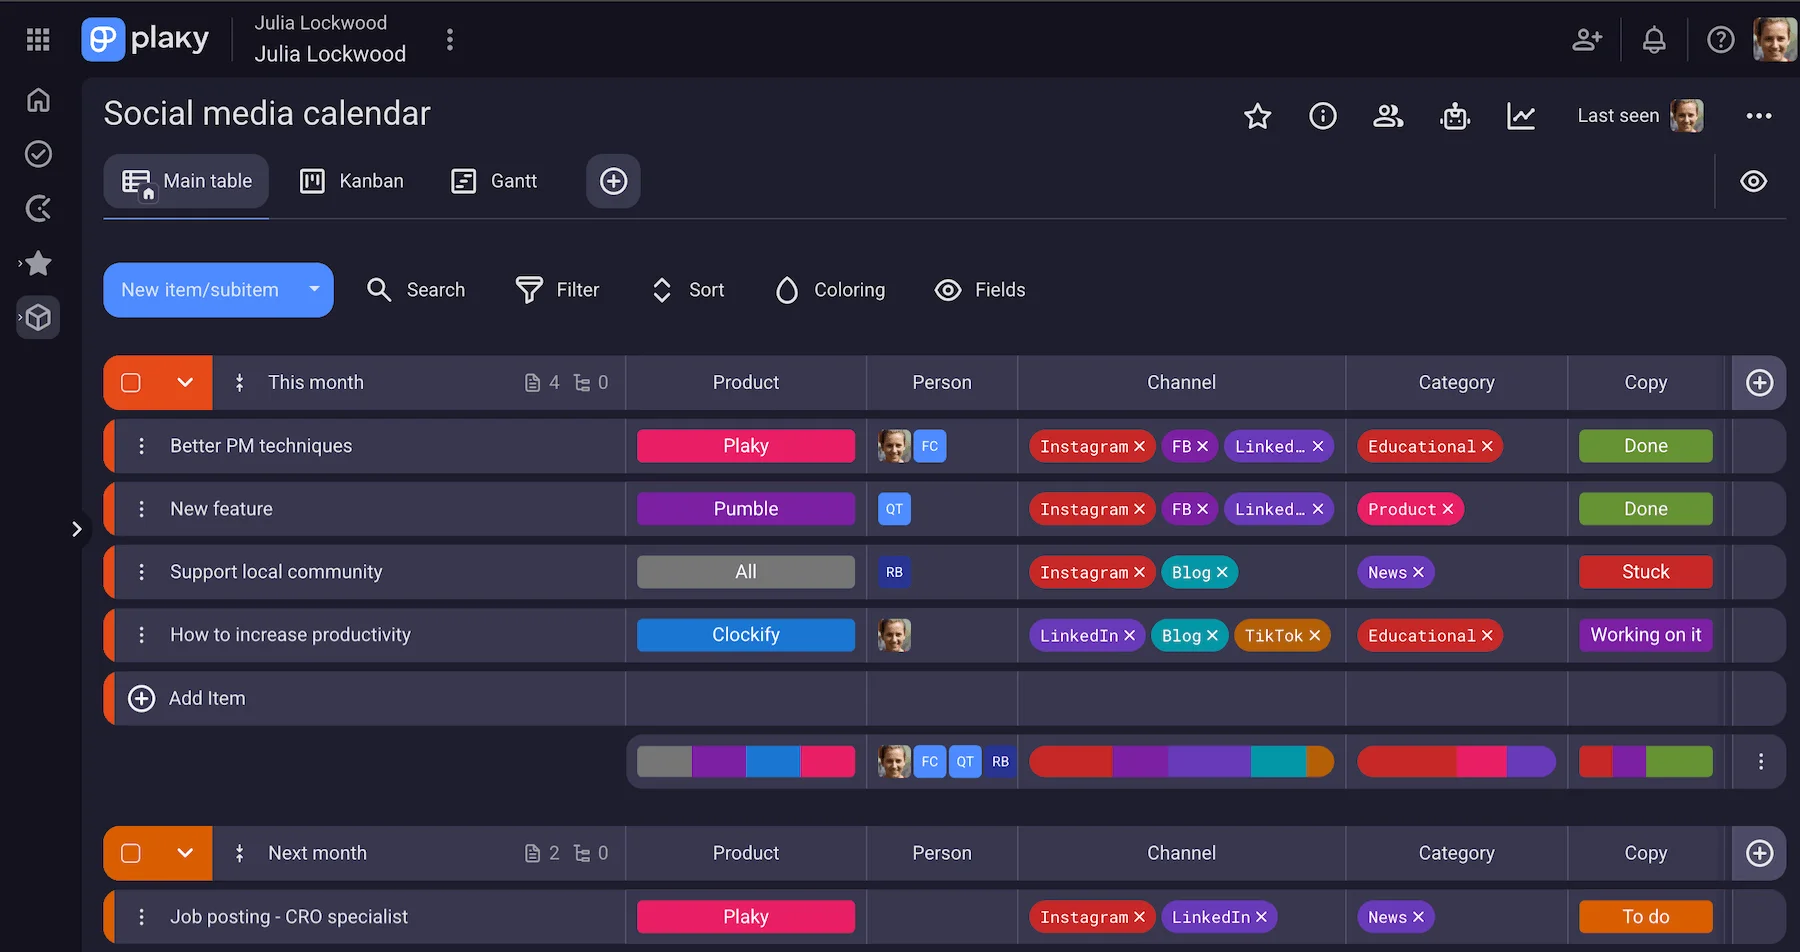Open Next month group options menu

[x=239, y=853]
